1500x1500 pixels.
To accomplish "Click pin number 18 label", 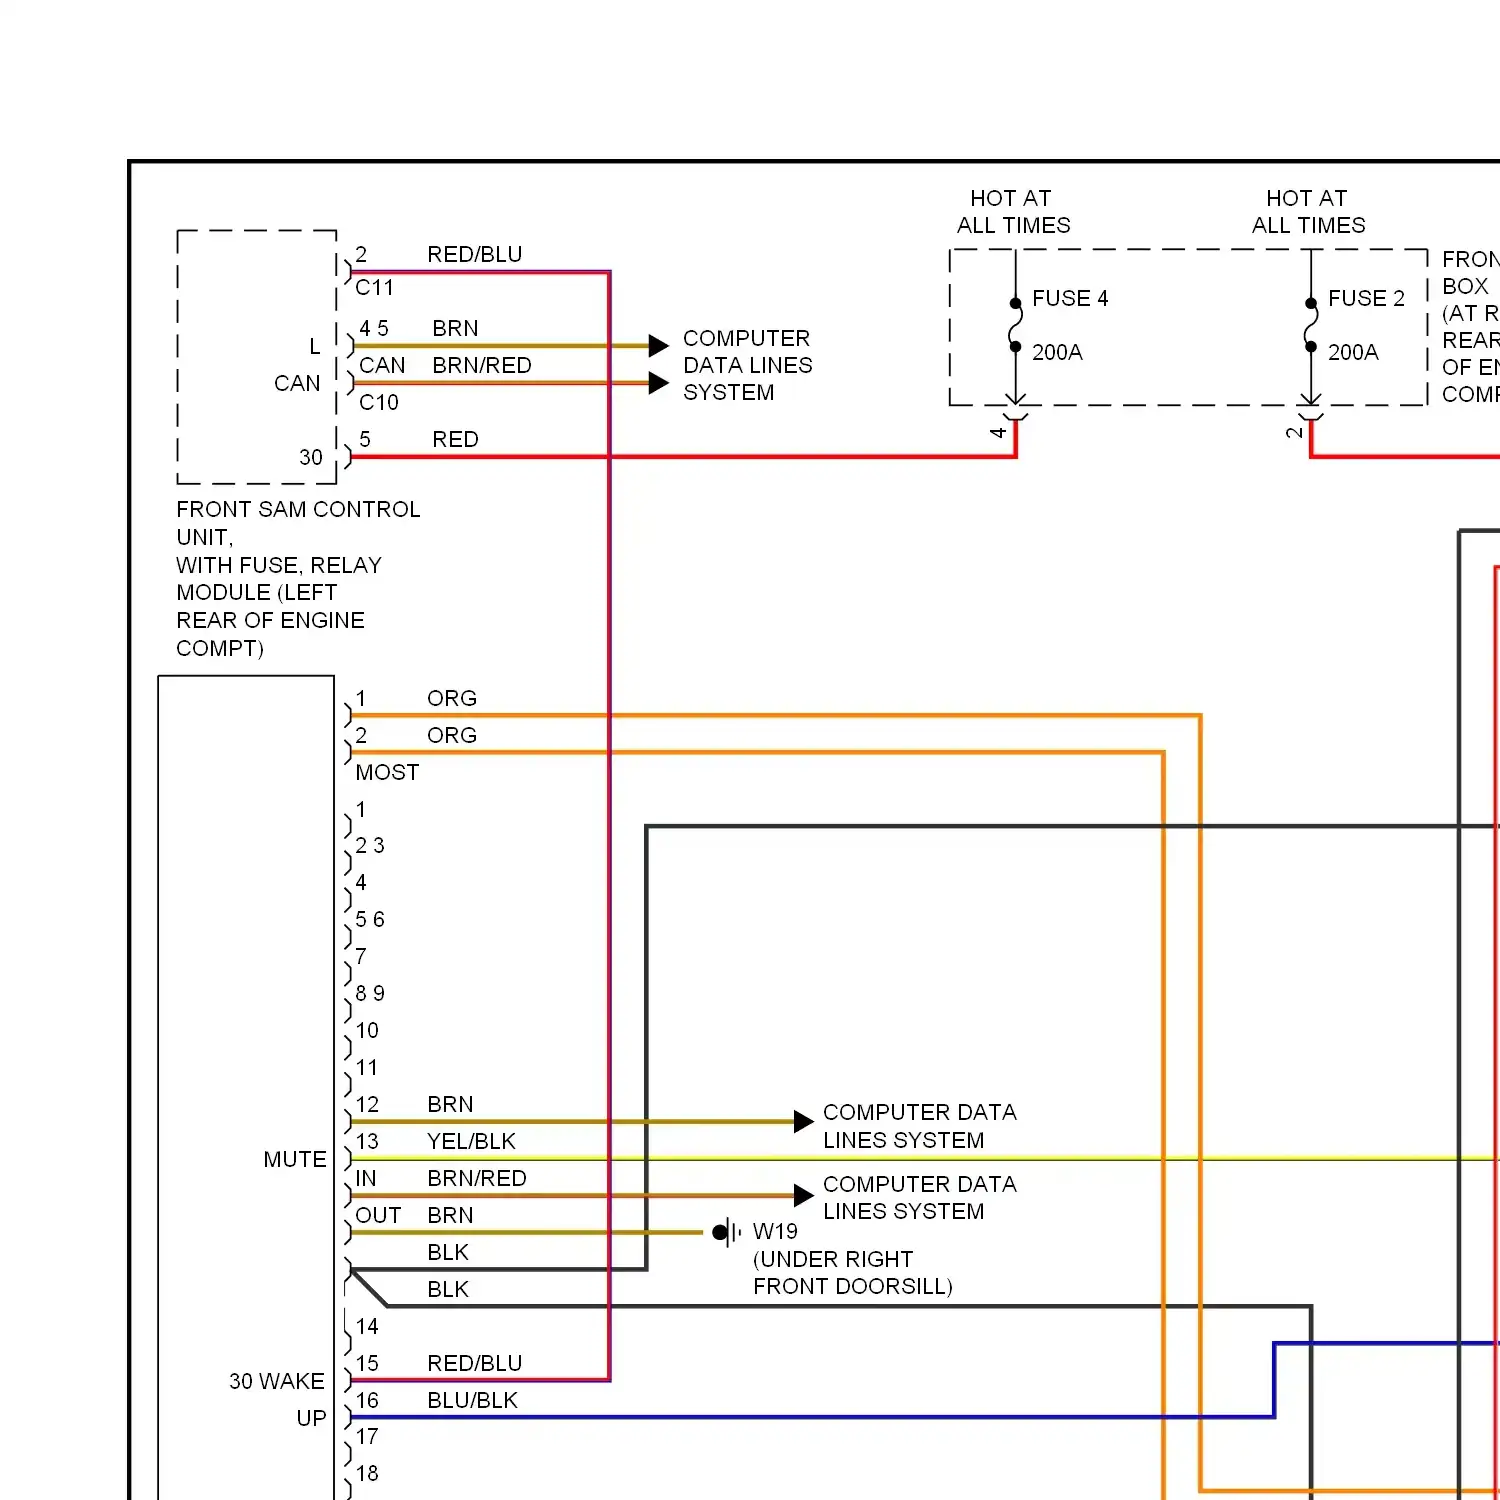I will point(367,1473).
